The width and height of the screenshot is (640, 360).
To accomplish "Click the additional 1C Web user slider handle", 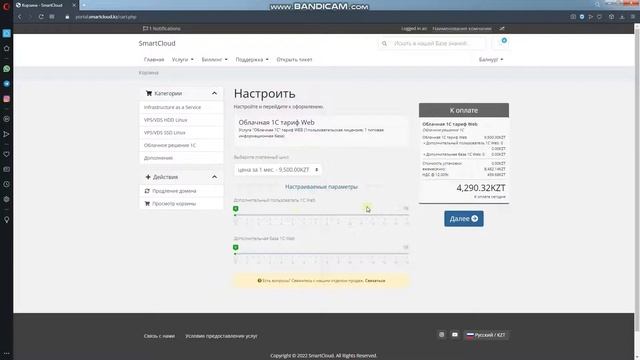I will tap(236, 209).
